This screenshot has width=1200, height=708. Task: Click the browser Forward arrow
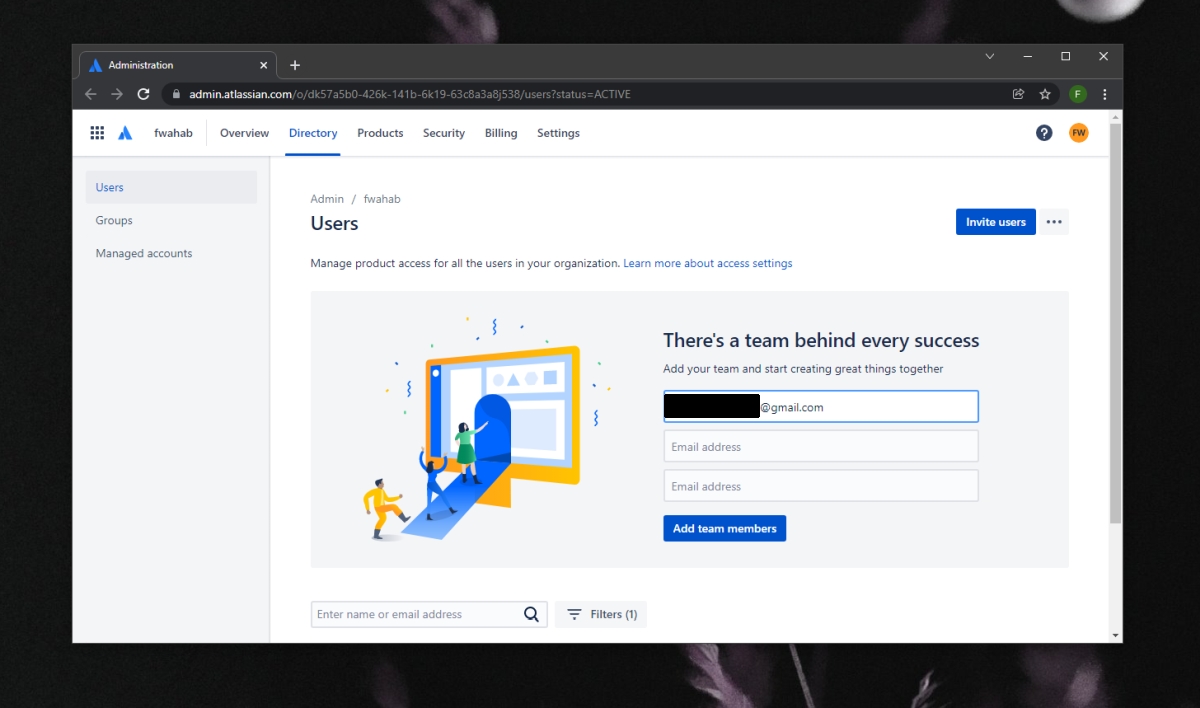tap(117, 94)
